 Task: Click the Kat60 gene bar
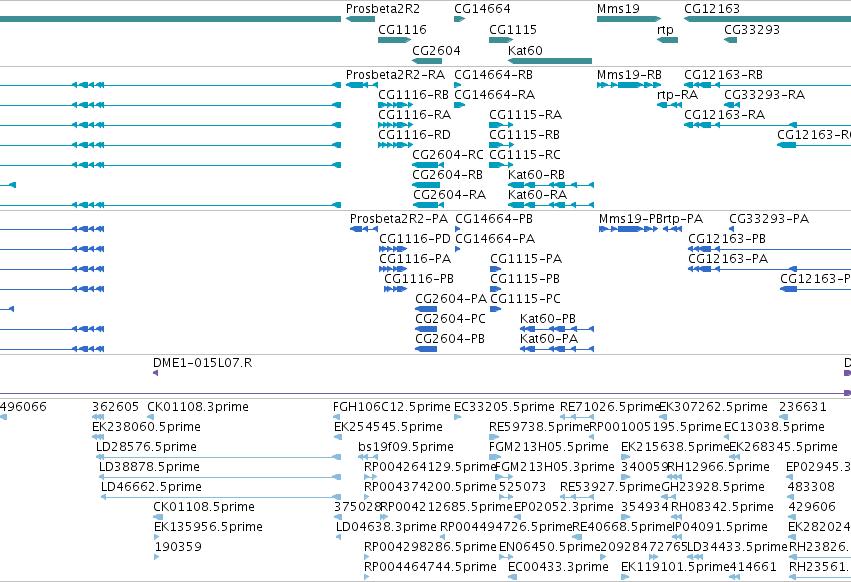[550, 61]
